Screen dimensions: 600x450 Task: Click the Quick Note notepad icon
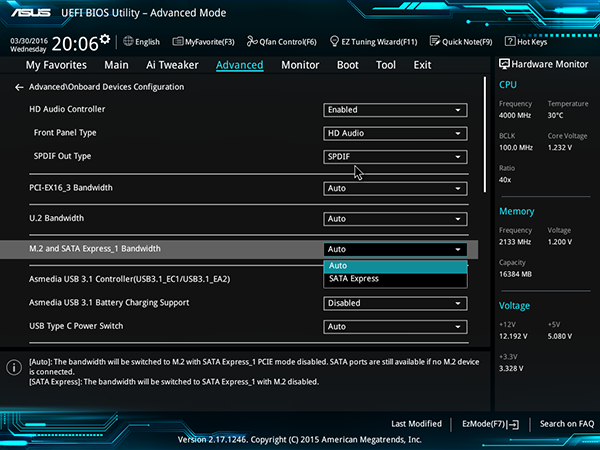point(435,41)
